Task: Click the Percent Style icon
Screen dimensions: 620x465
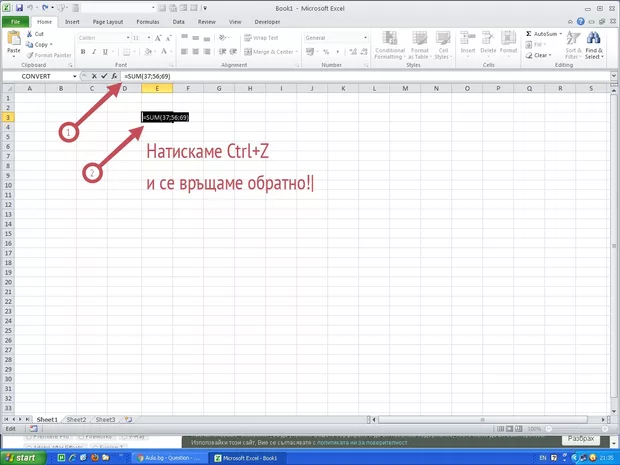Action: 326,52
